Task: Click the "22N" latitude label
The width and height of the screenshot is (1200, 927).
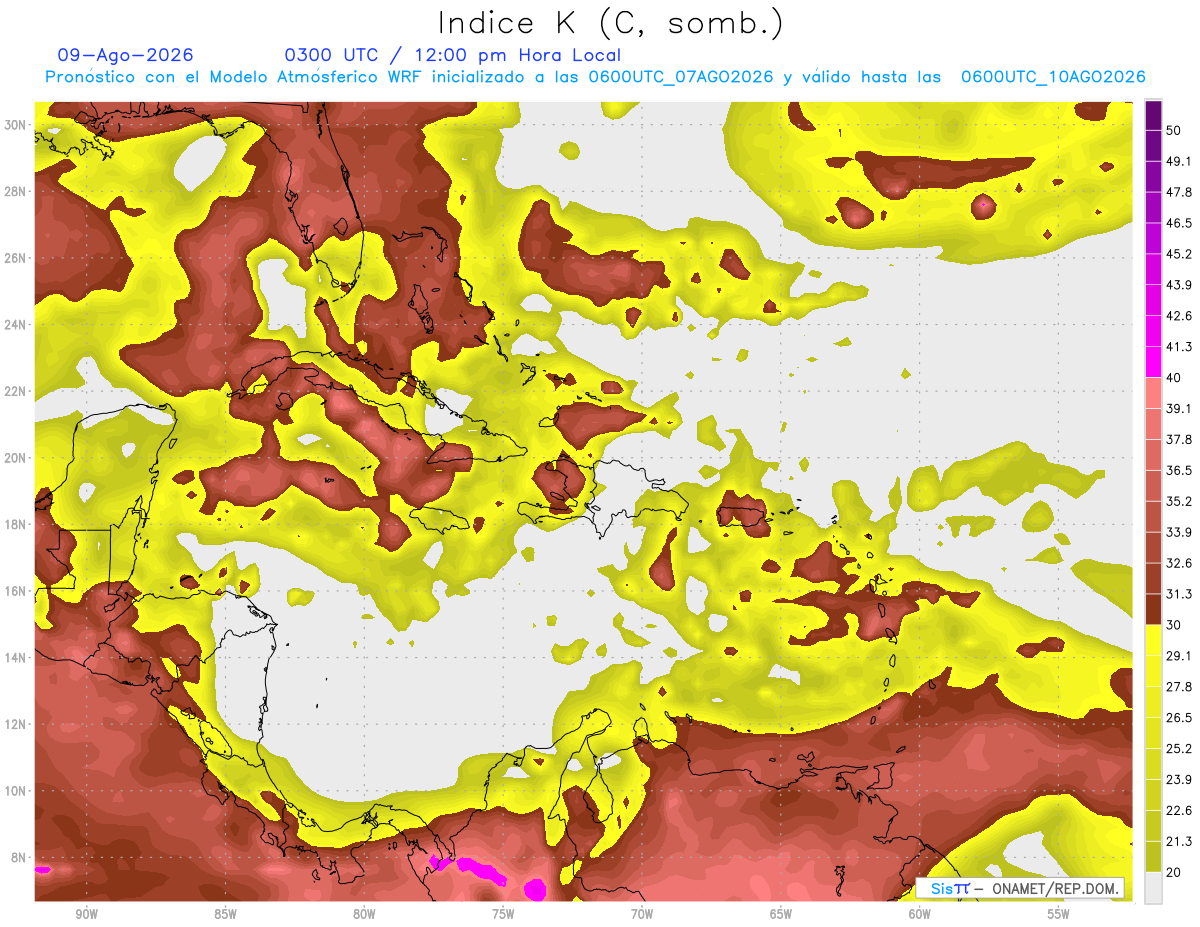Action: point(17,391)
